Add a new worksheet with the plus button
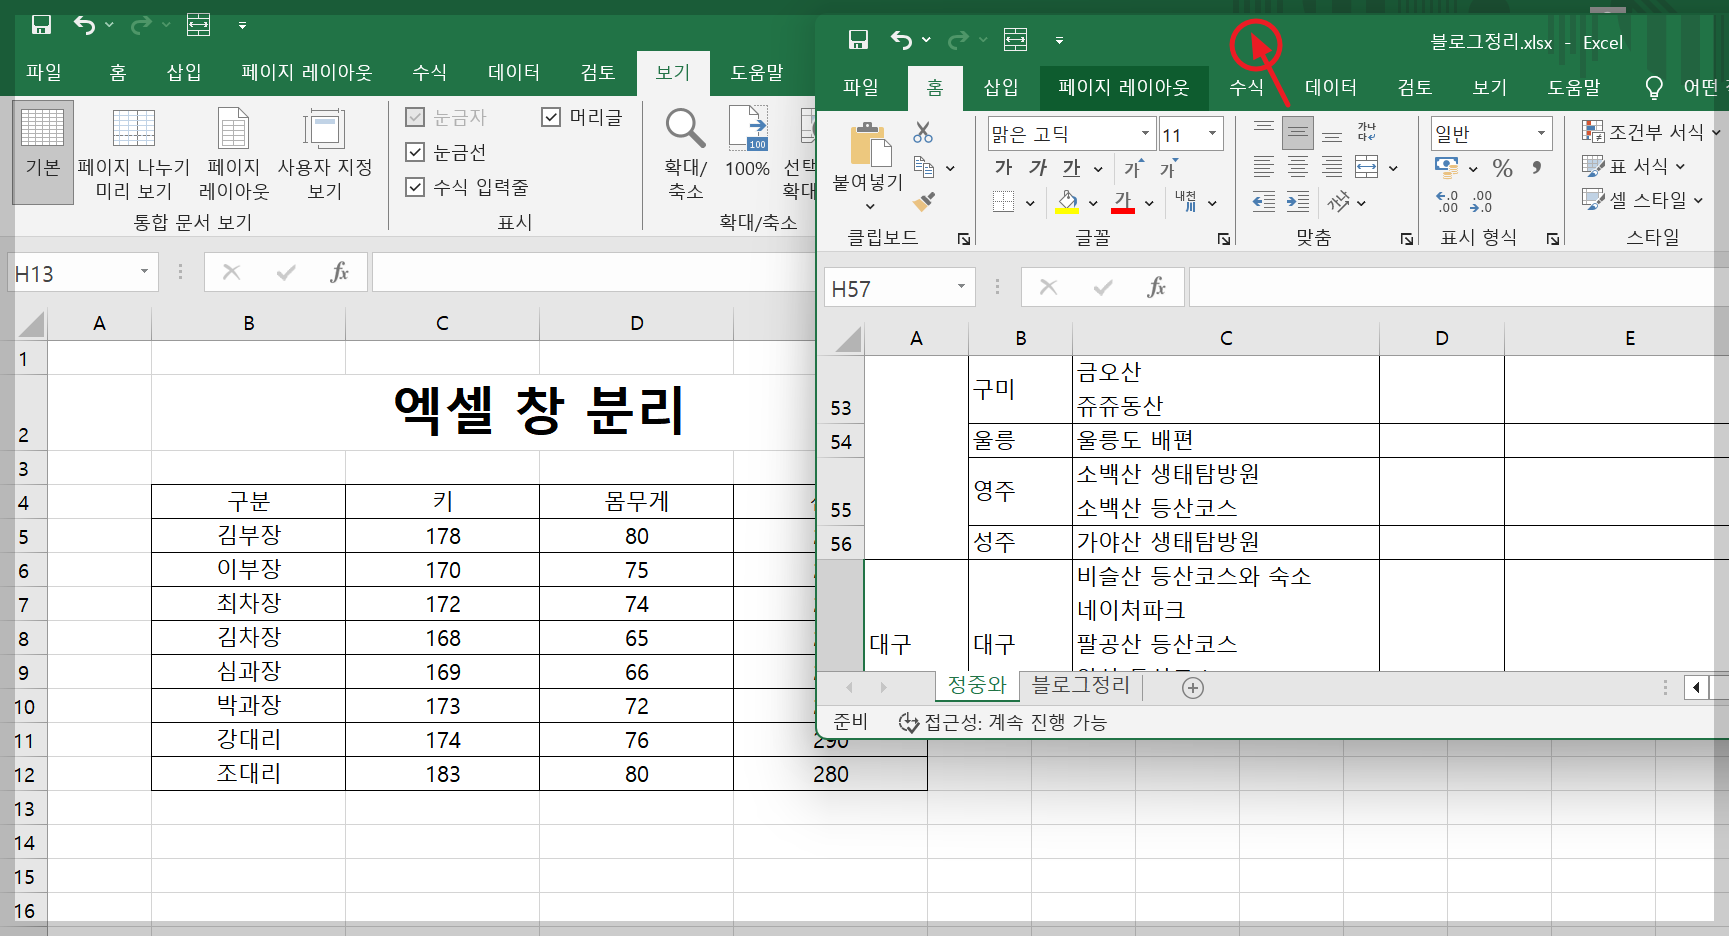The width and height of the screenshot is (1729, 936). click(1192, 688)
